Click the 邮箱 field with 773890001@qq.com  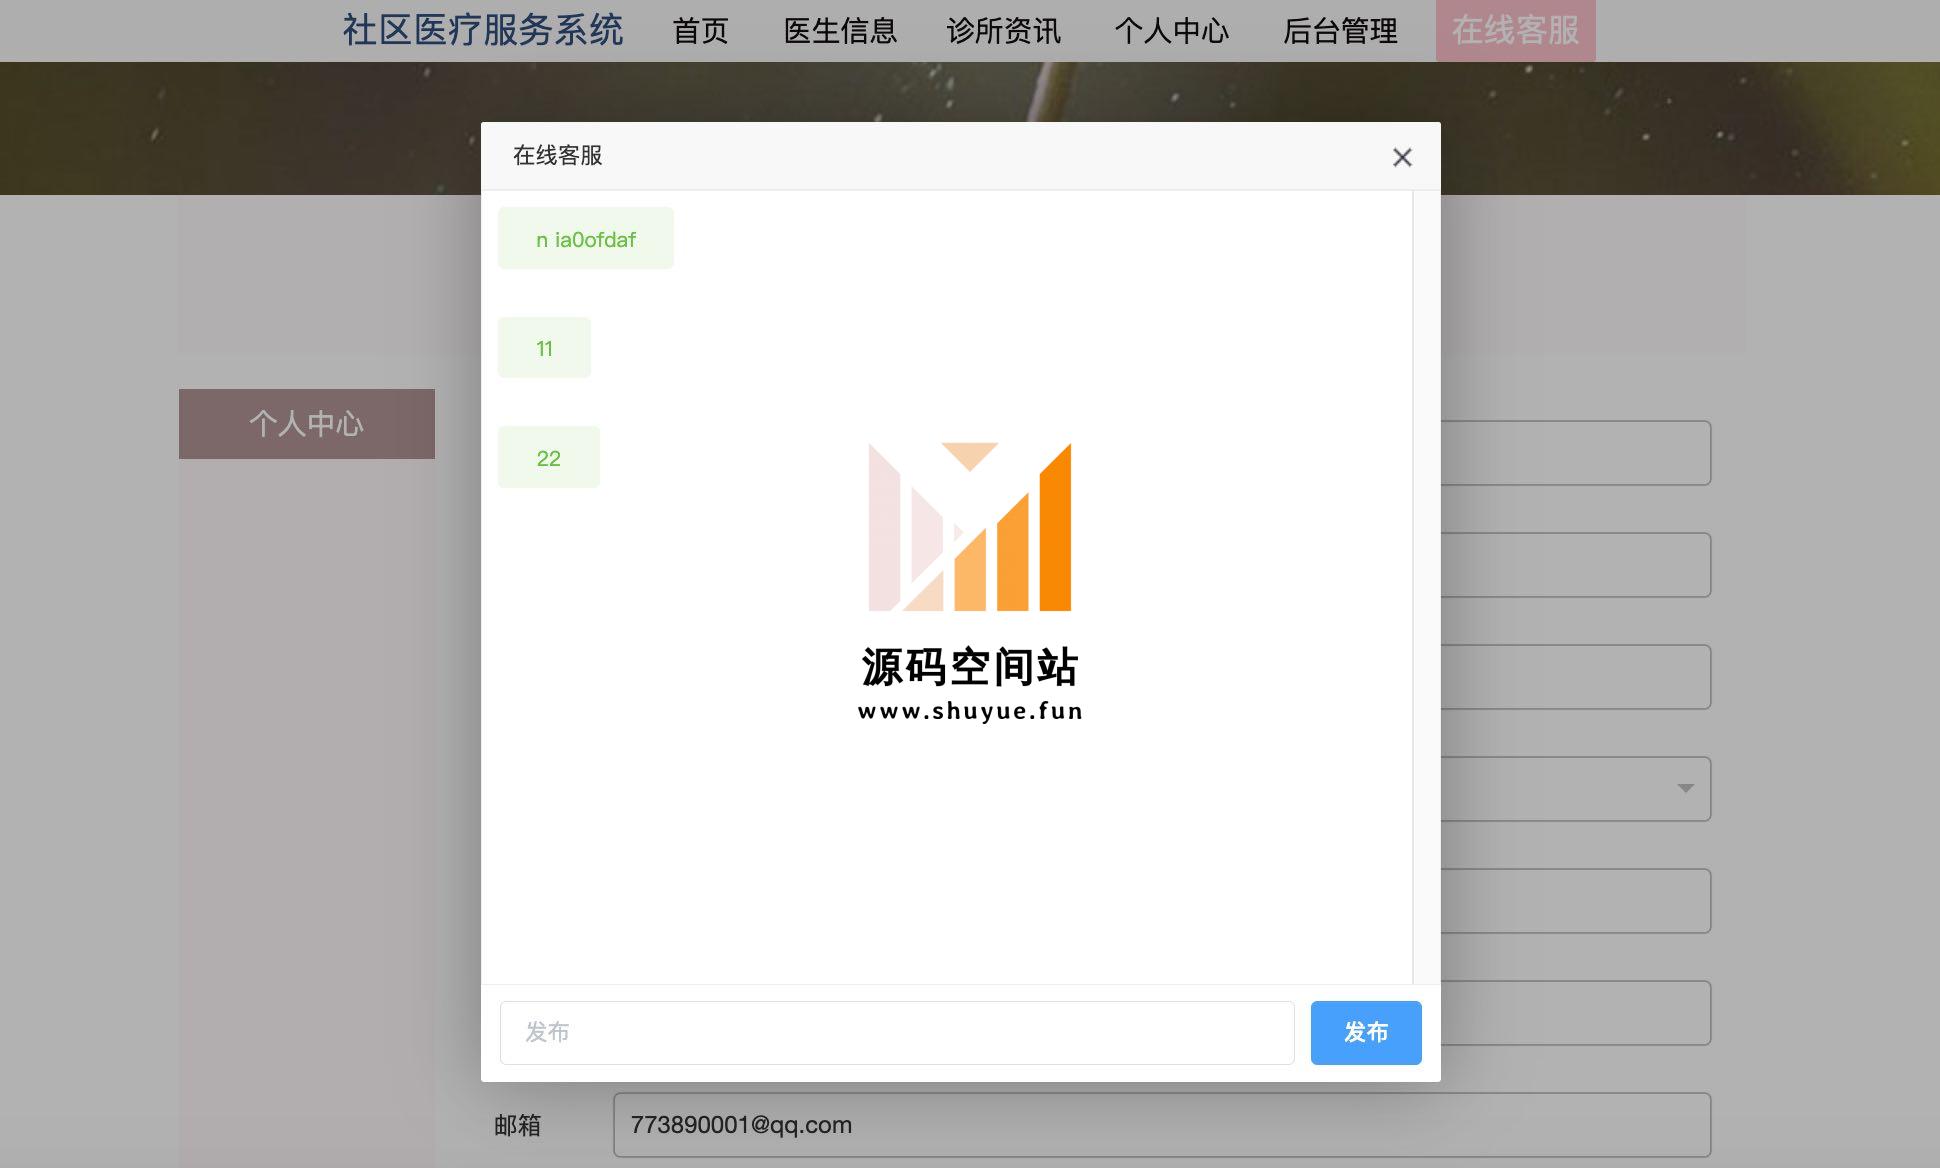(1162, 1125)
